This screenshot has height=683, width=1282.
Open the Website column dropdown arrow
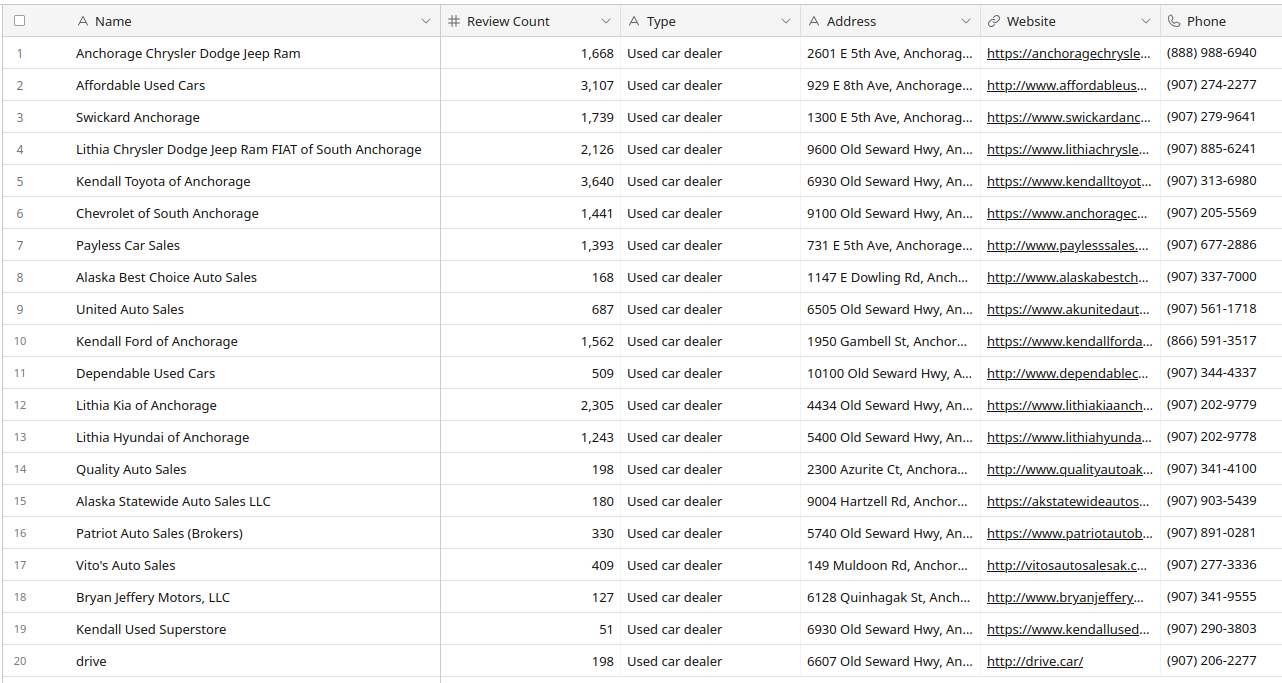1146,21
